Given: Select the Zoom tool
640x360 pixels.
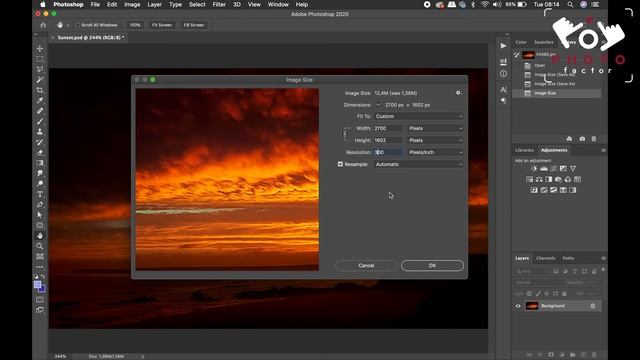Looking at the screenshot, I should click(40, 246).
